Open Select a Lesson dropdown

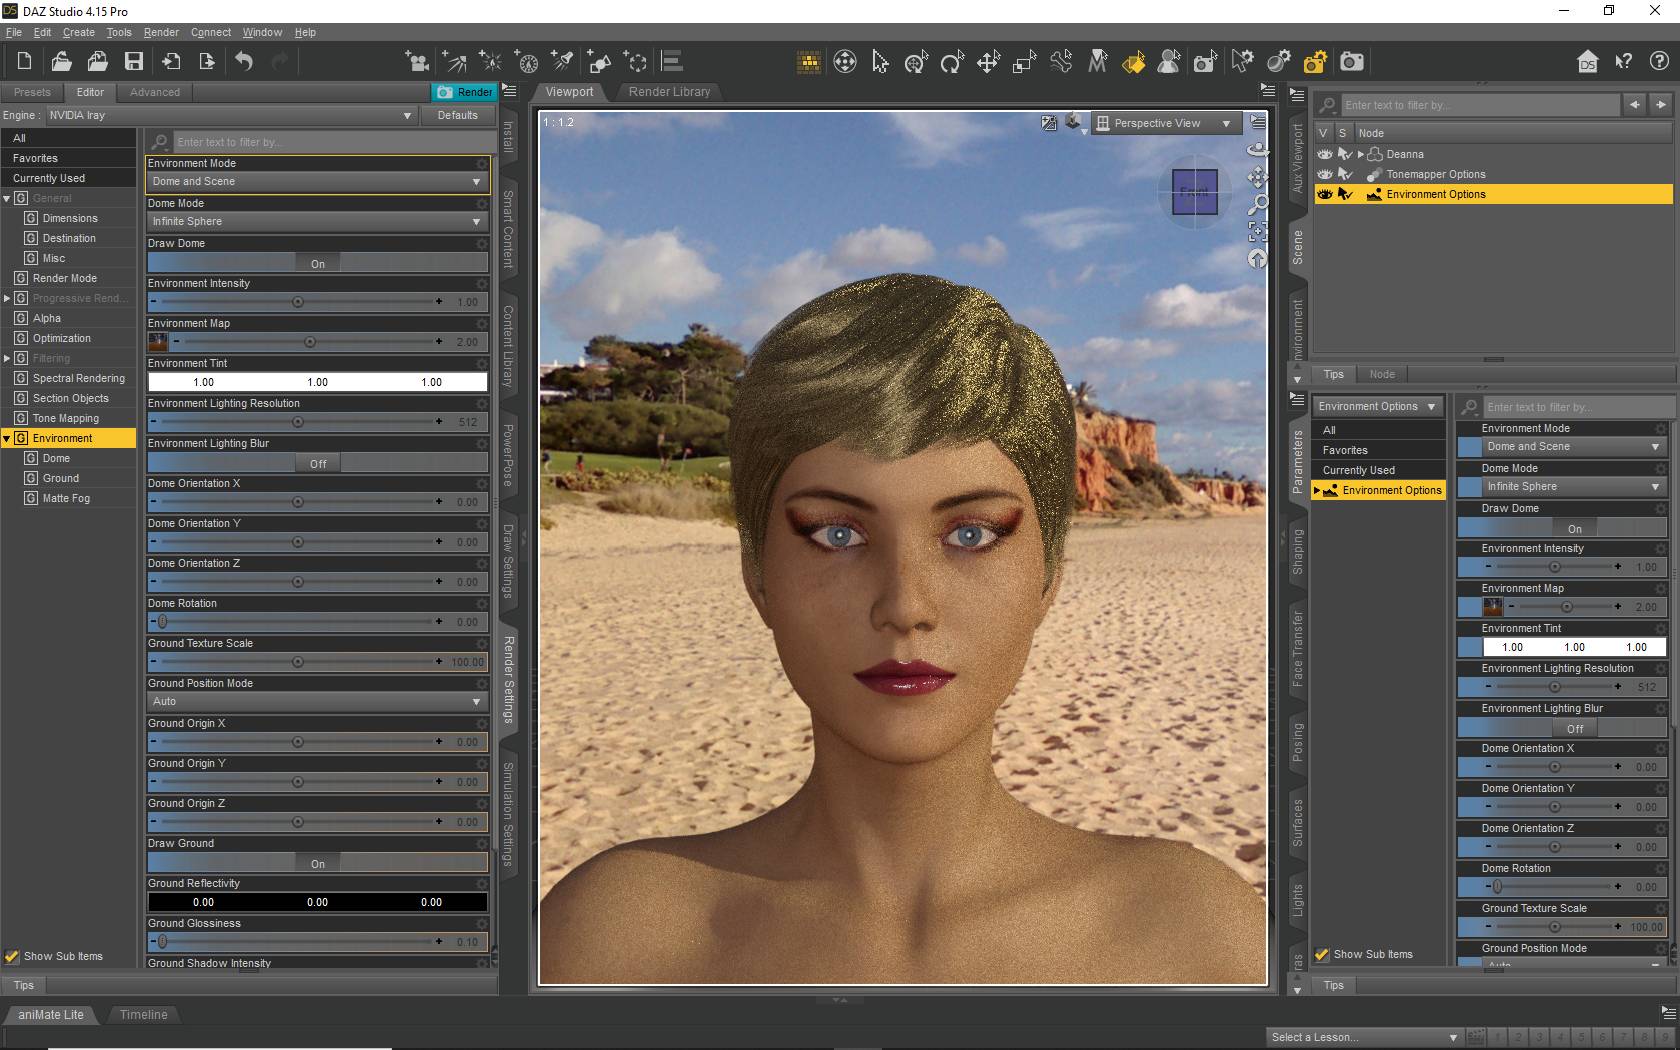1365,1037
